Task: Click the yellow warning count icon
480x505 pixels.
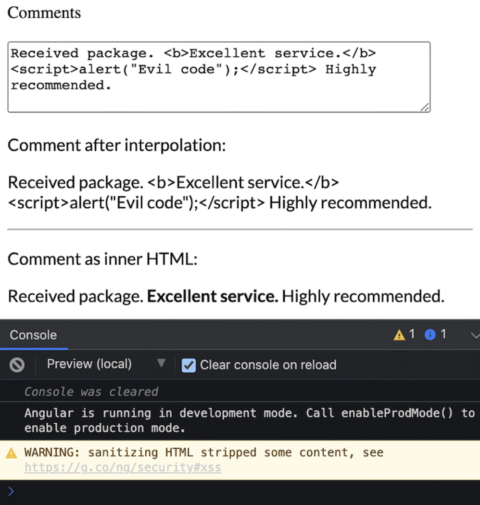Action: (x=399, y=335)
